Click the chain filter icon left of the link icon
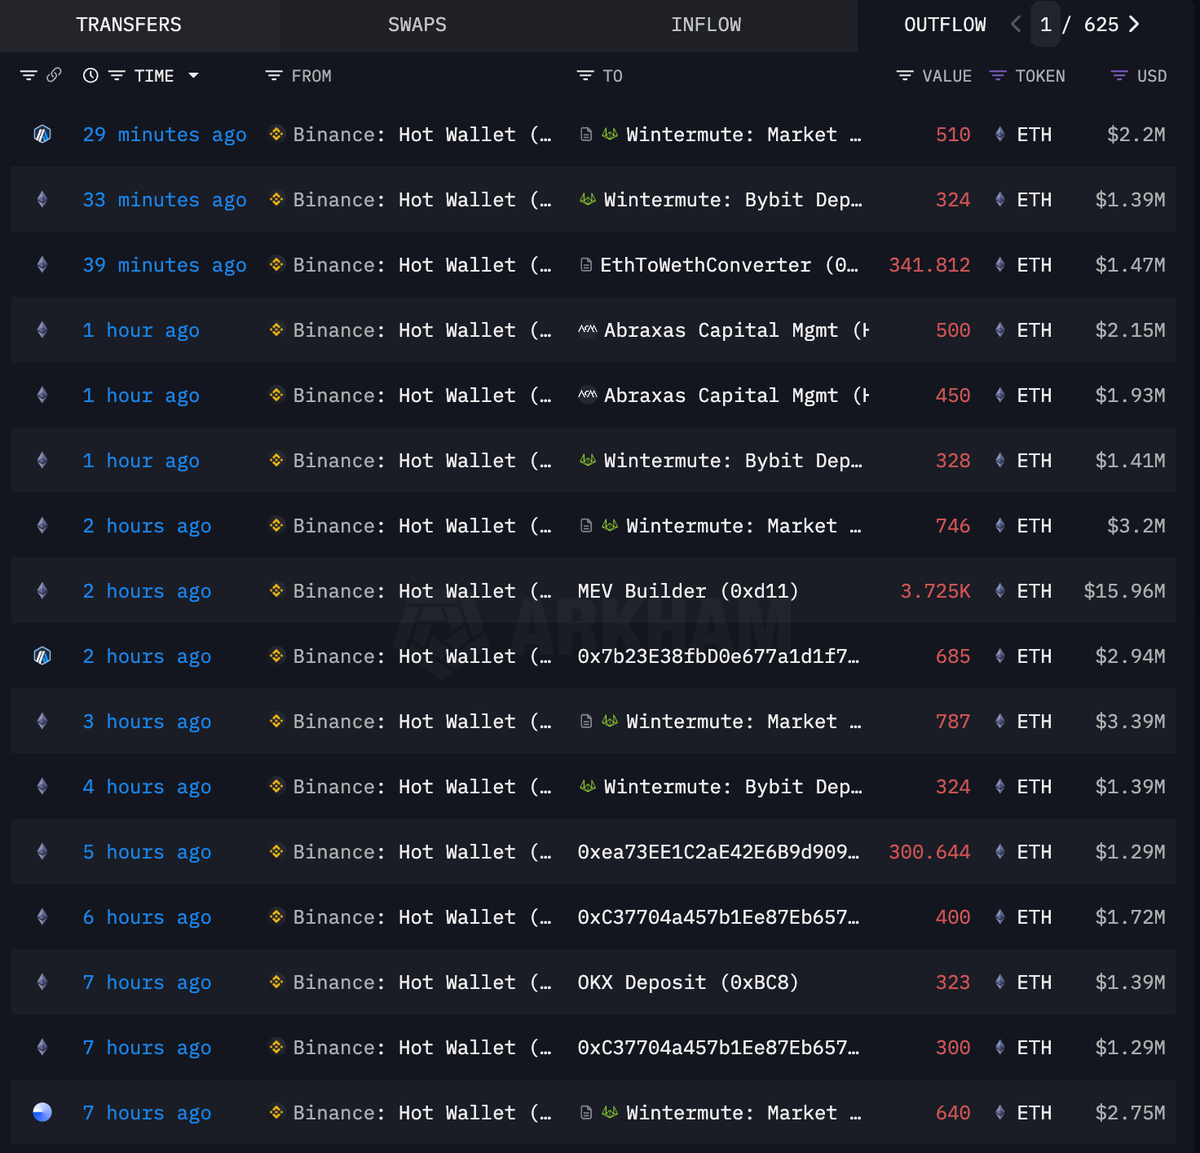This screenshot has height=1153, width=1200. point(28,76)
